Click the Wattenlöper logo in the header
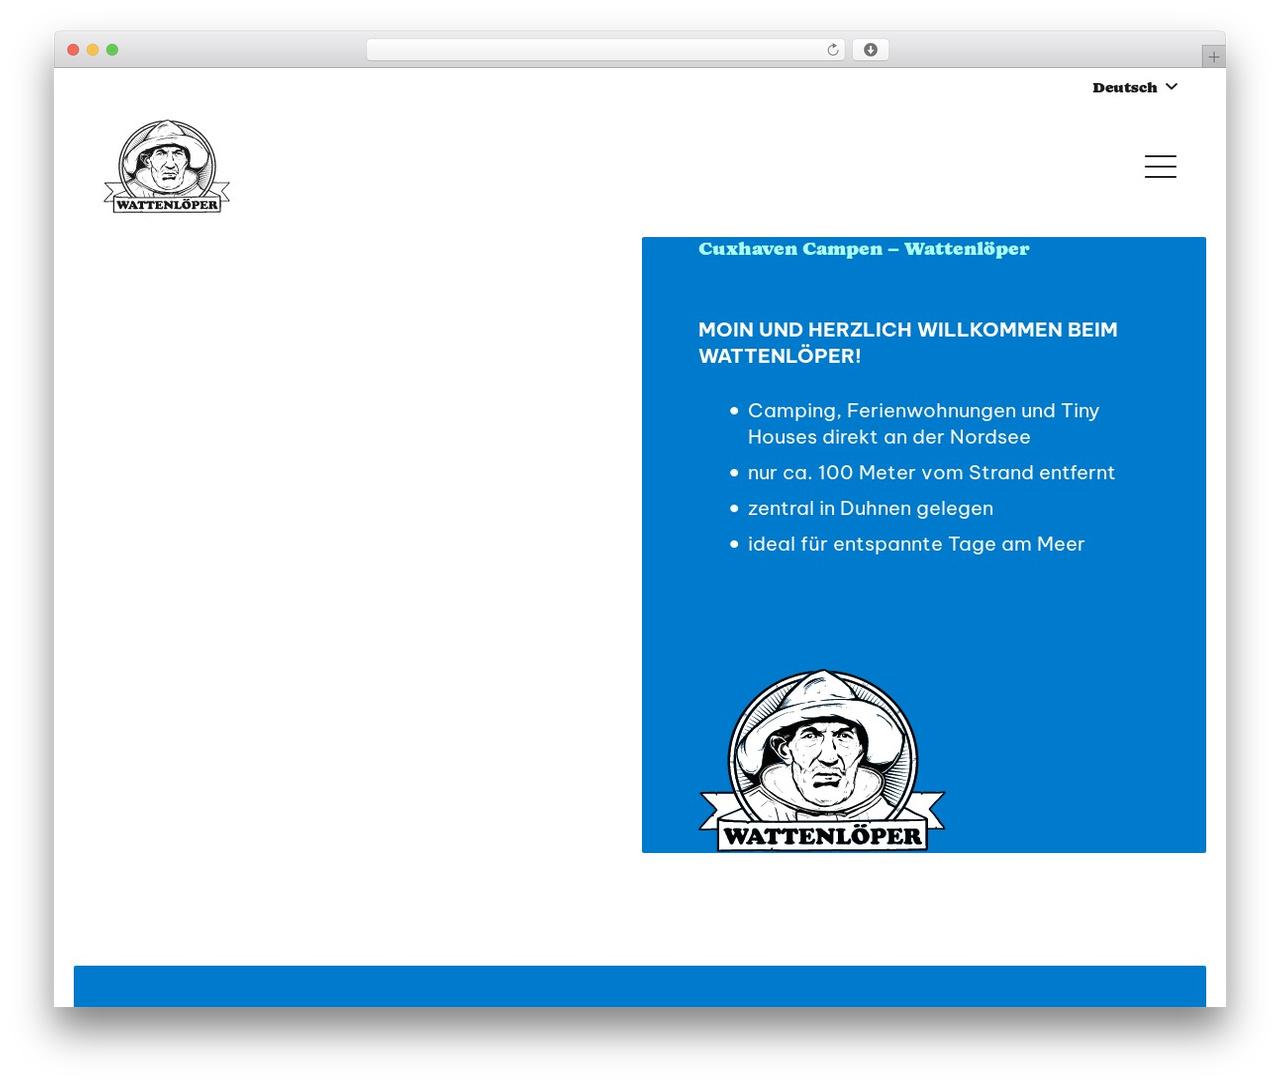1280x1084 pixels. (x=167, y=166)
